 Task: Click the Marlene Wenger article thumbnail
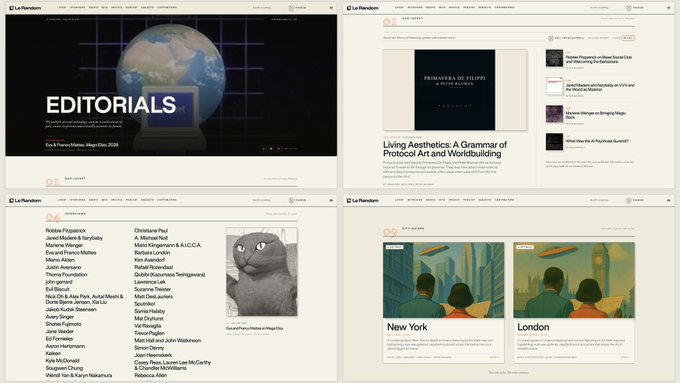tap(554, 114)
